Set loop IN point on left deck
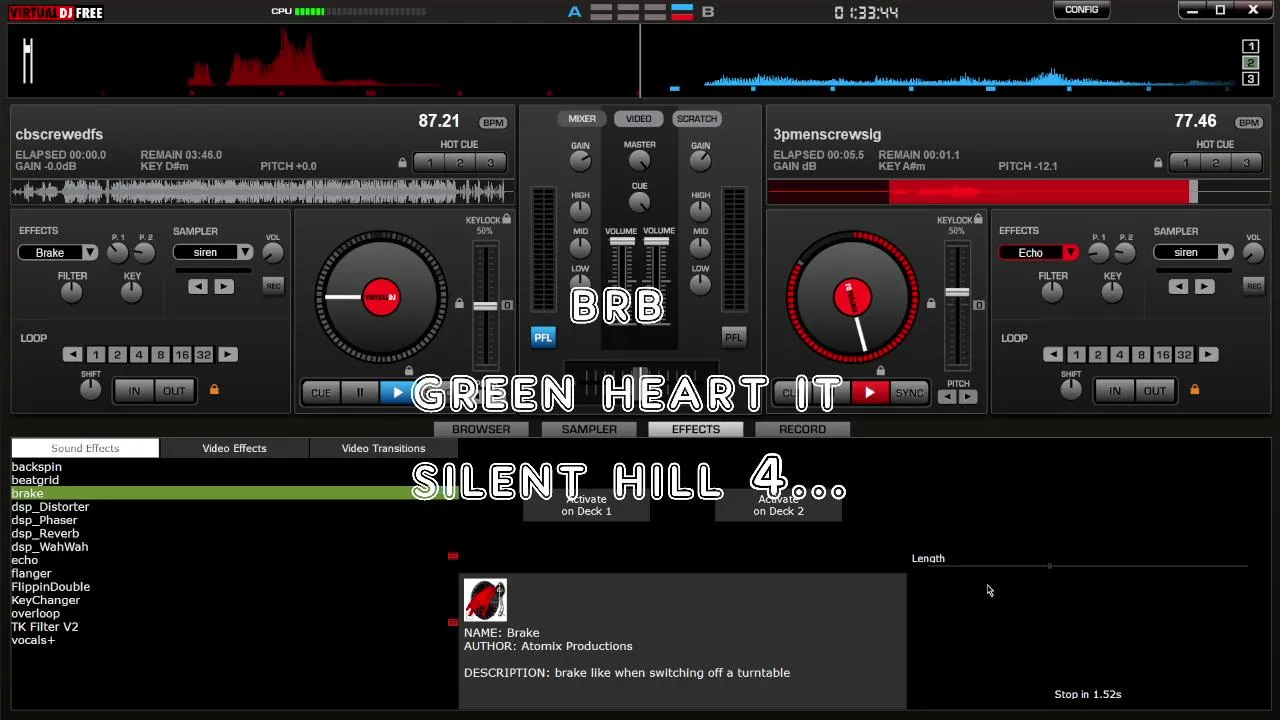Image resolution: width=1280 pixels, height=720 pixels. click(x=134, y=391)
